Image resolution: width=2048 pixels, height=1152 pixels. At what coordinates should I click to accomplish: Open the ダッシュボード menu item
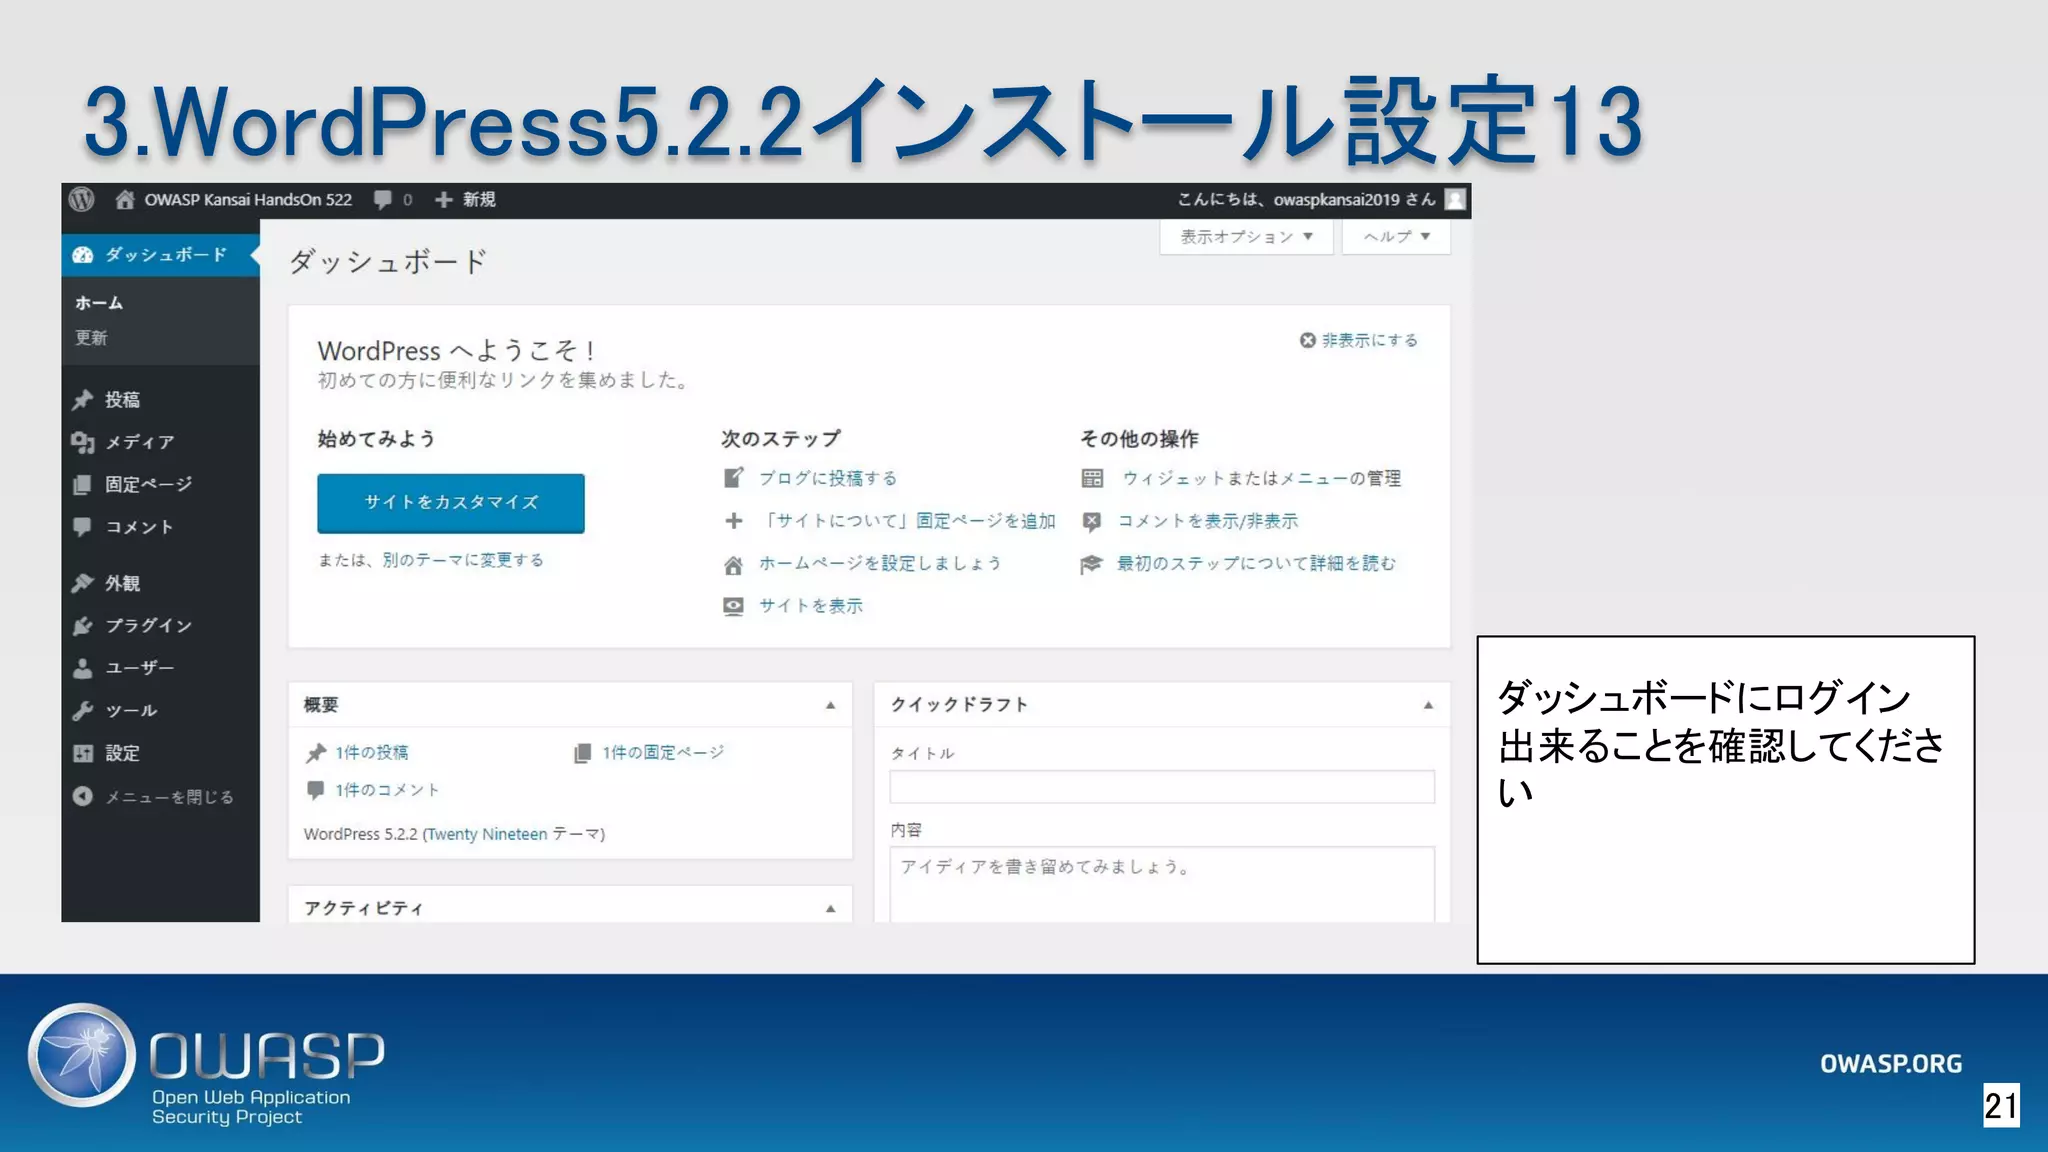tap(160, 255)
